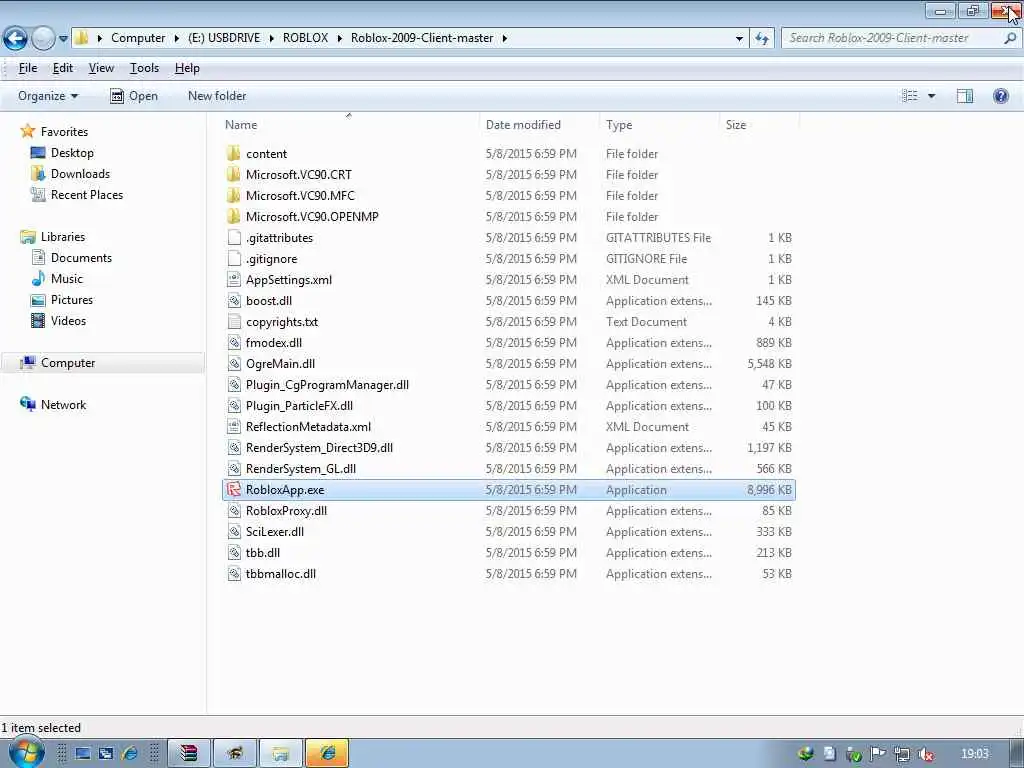Open the Help menu

[x=187, y=68]
